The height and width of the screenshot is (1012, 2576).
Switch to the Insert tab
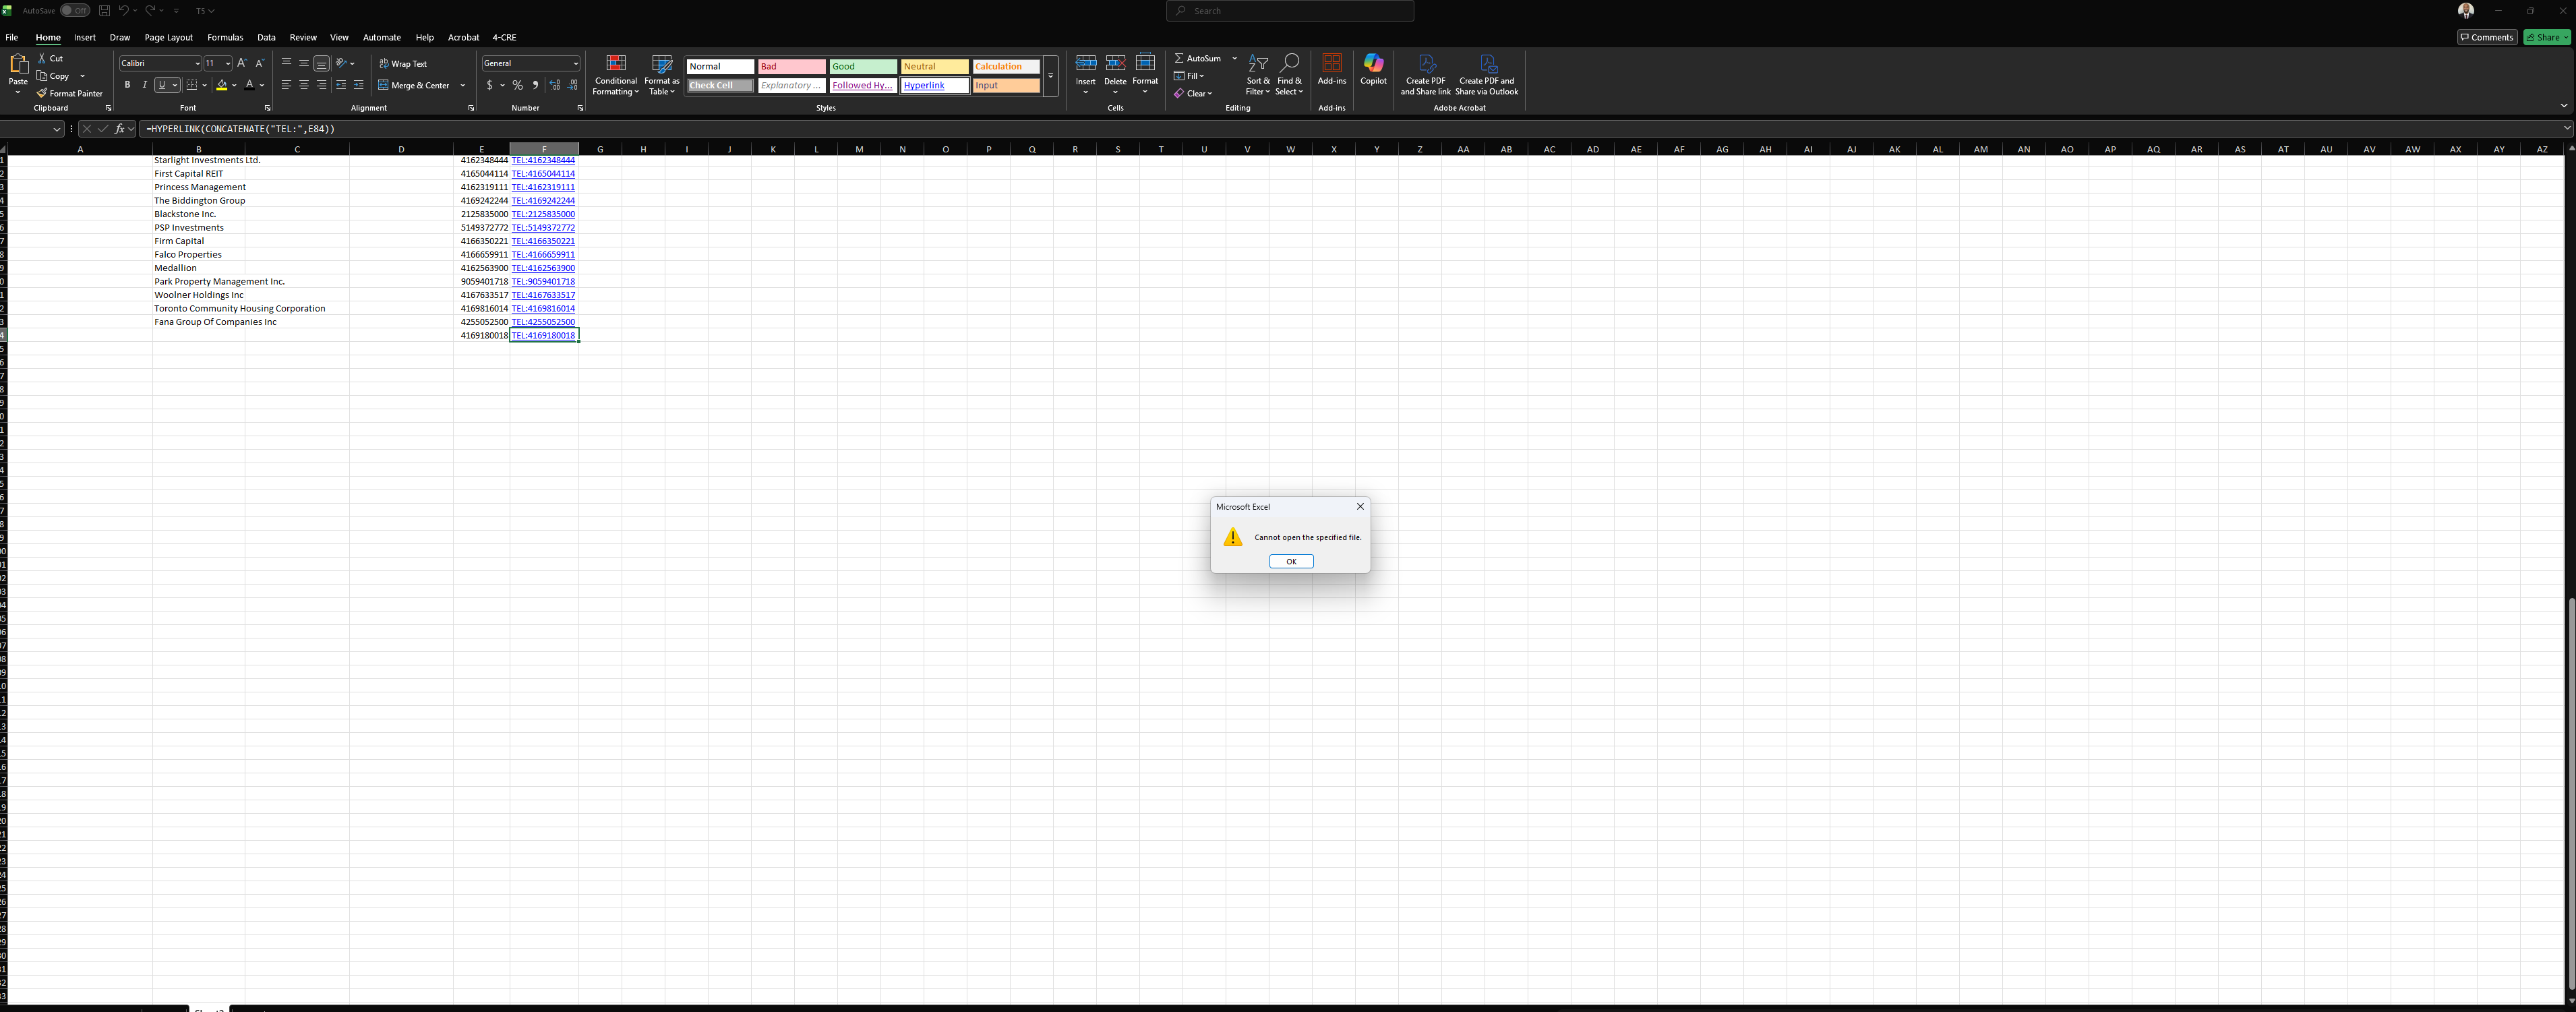(x=85, y=37)
